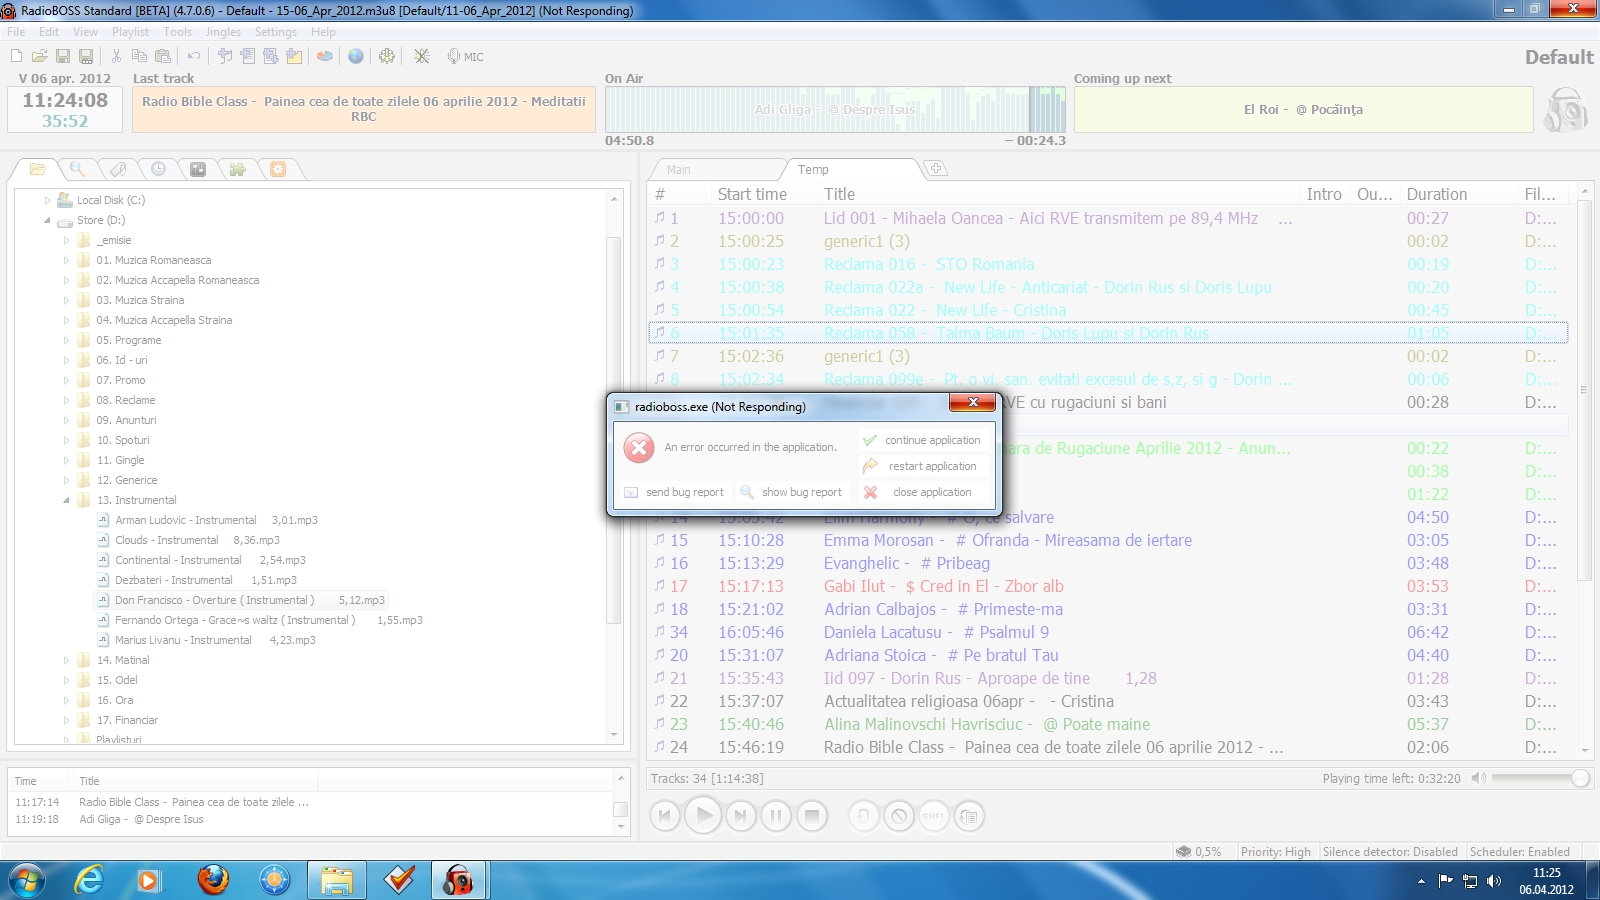Viewport: 1600px width, 900px height.
Task: Expand the 01. Muzica Romaneasca folder
Action: point(67,260)
